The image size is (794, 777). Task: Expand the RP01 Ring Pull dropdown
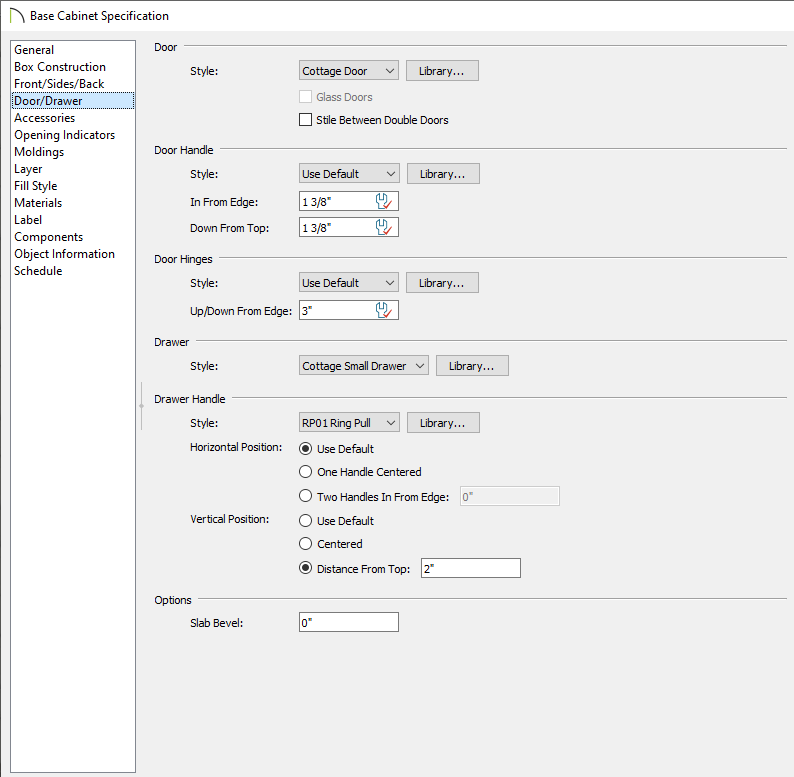coord(349,423)
